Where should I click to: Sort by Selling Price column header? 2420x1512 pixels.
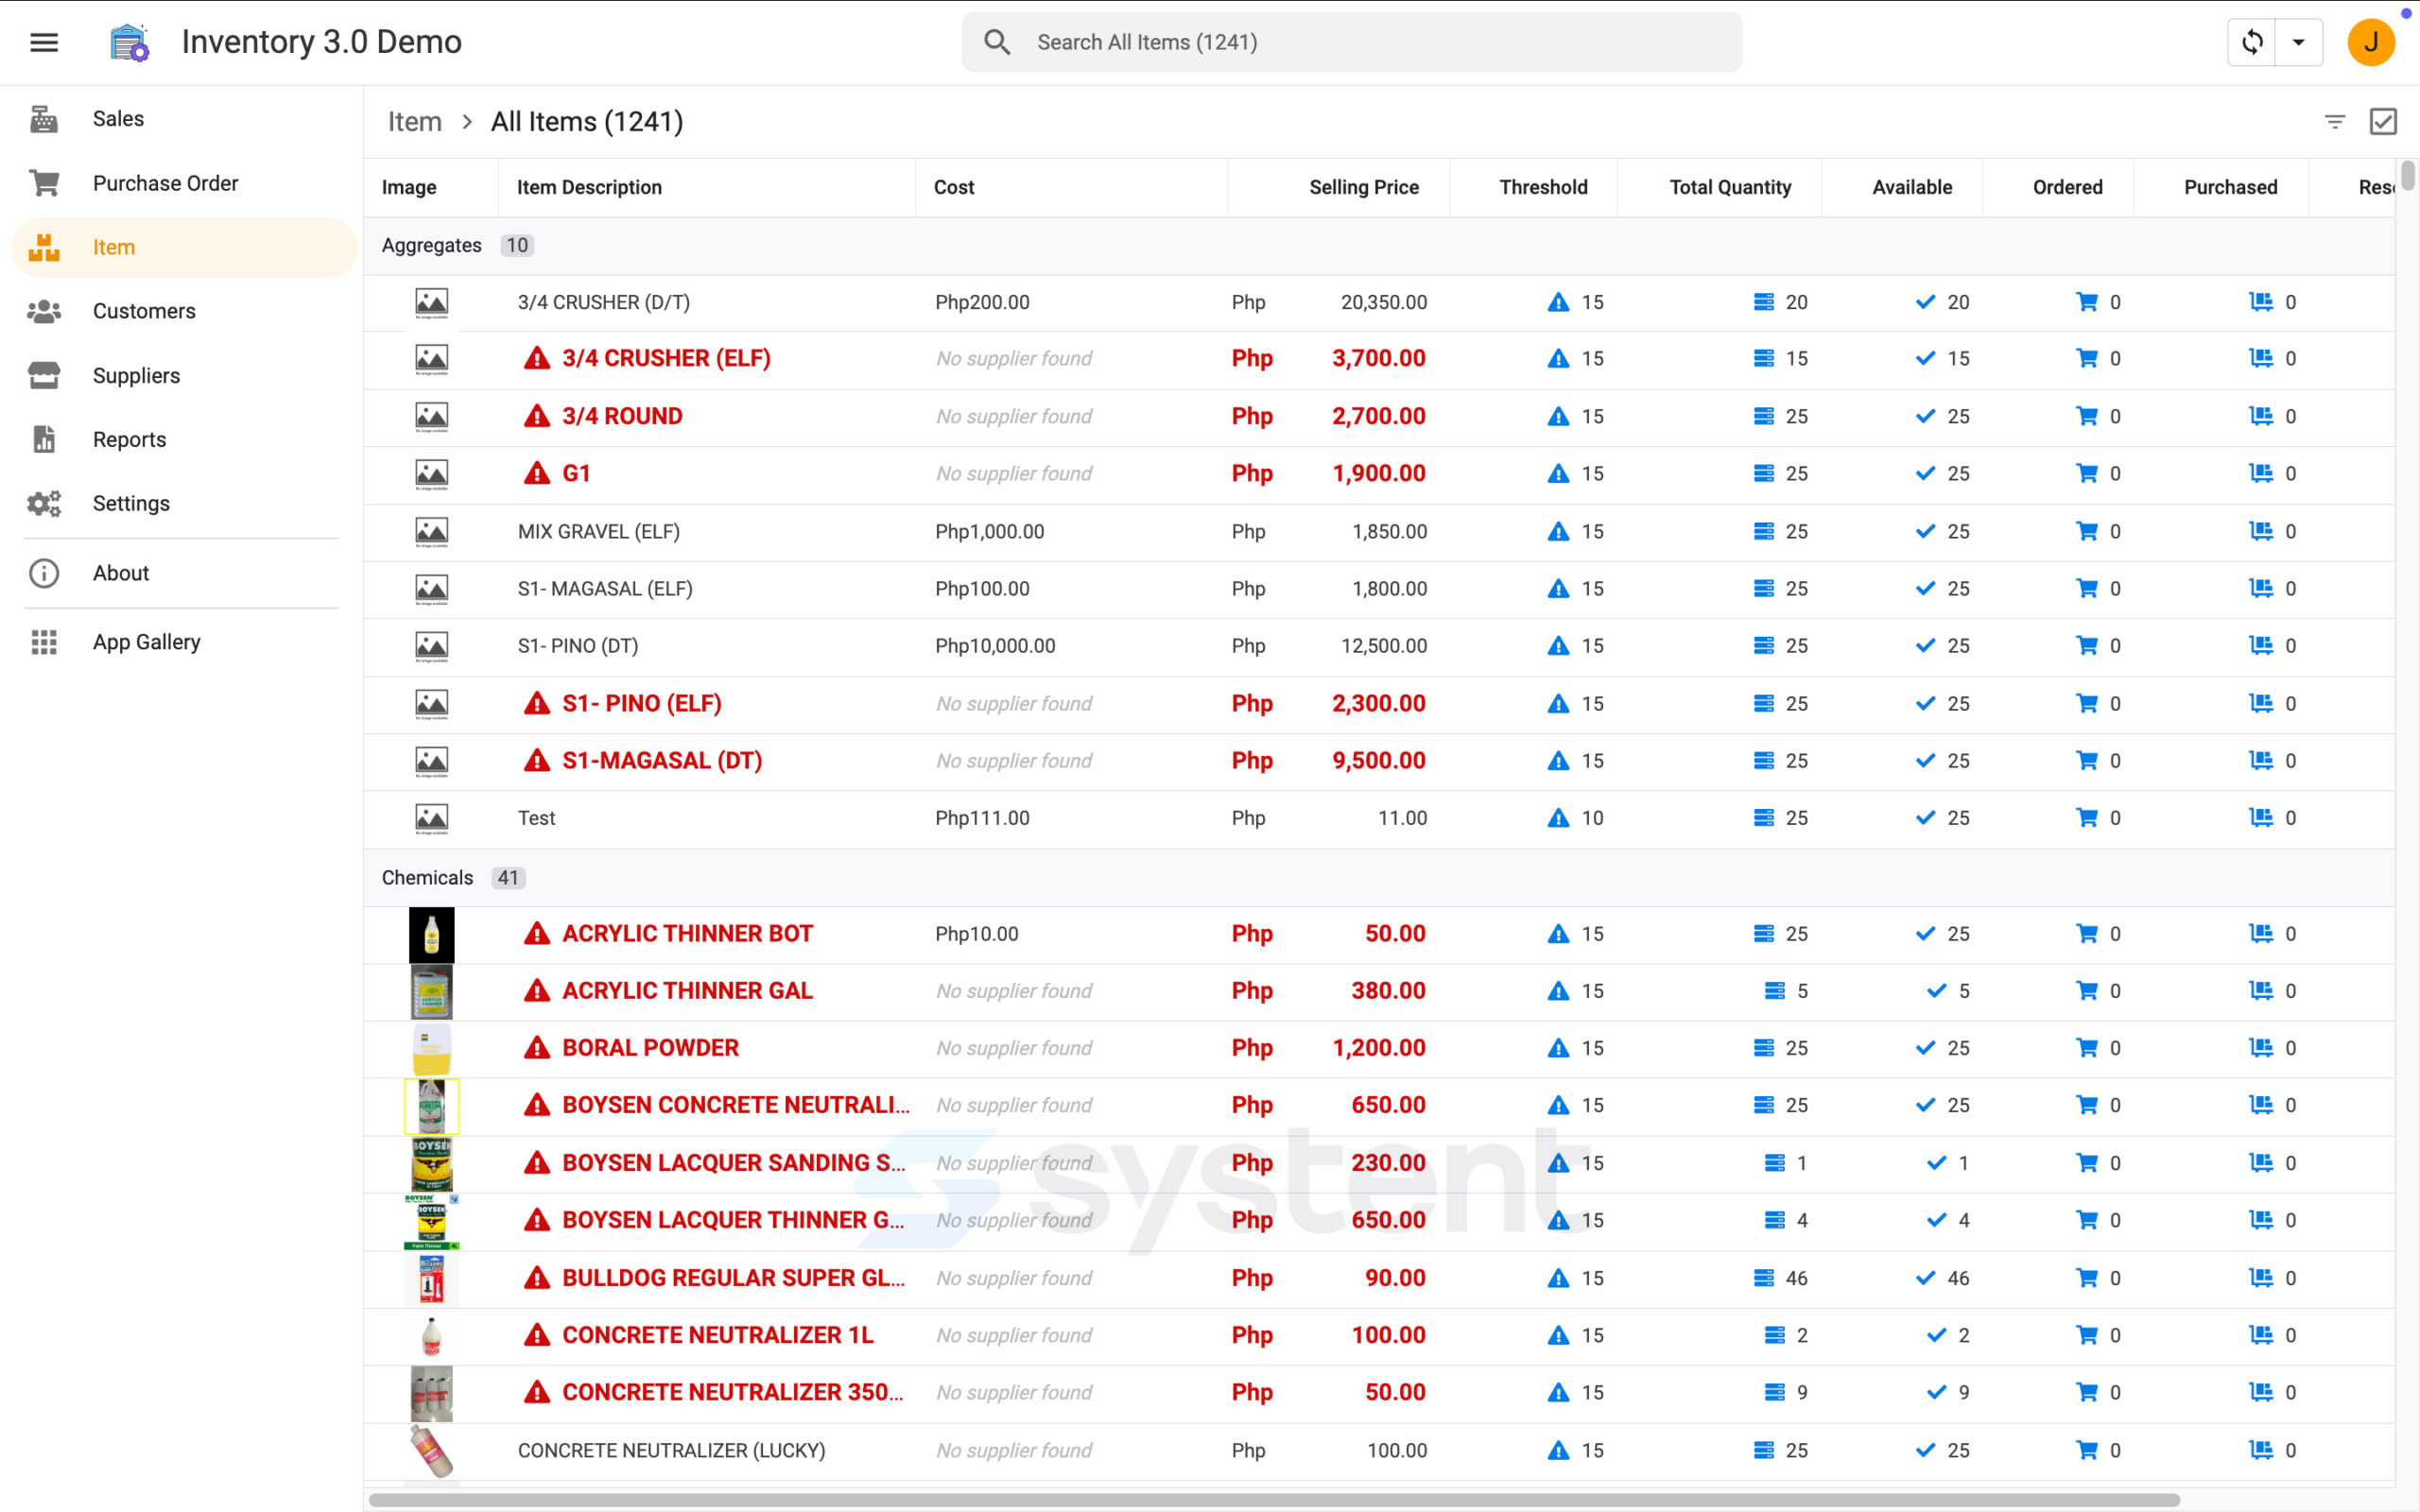(x=1363, y=187)
